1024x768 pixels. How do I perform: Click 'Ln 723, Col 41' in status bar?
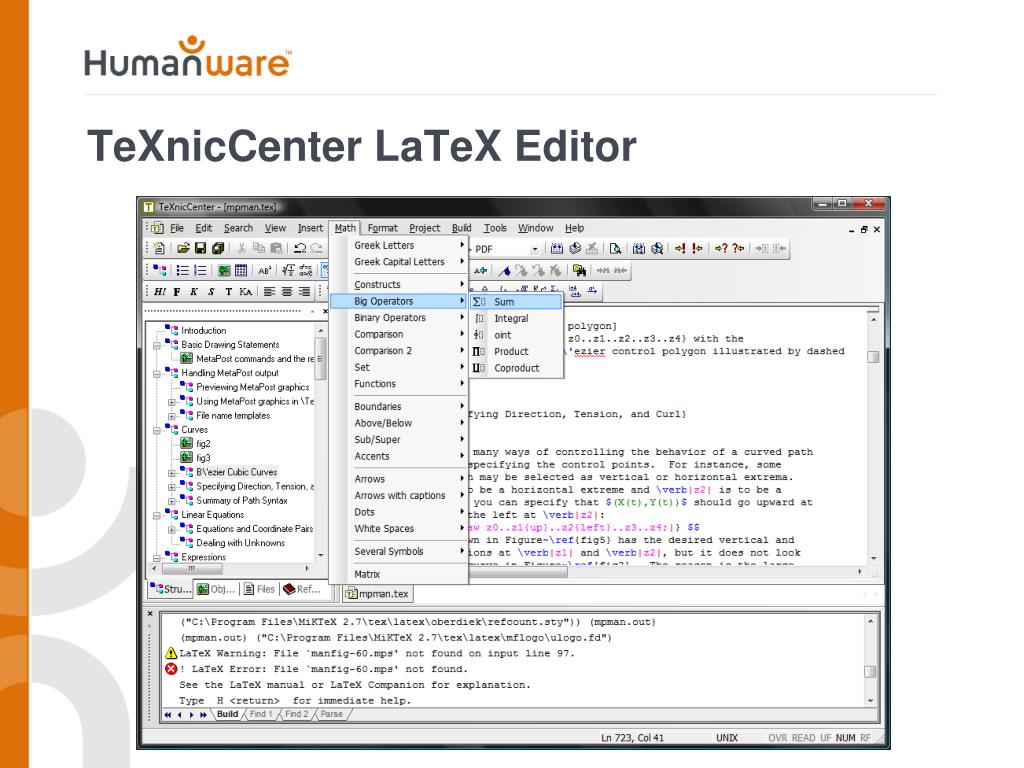632,738
